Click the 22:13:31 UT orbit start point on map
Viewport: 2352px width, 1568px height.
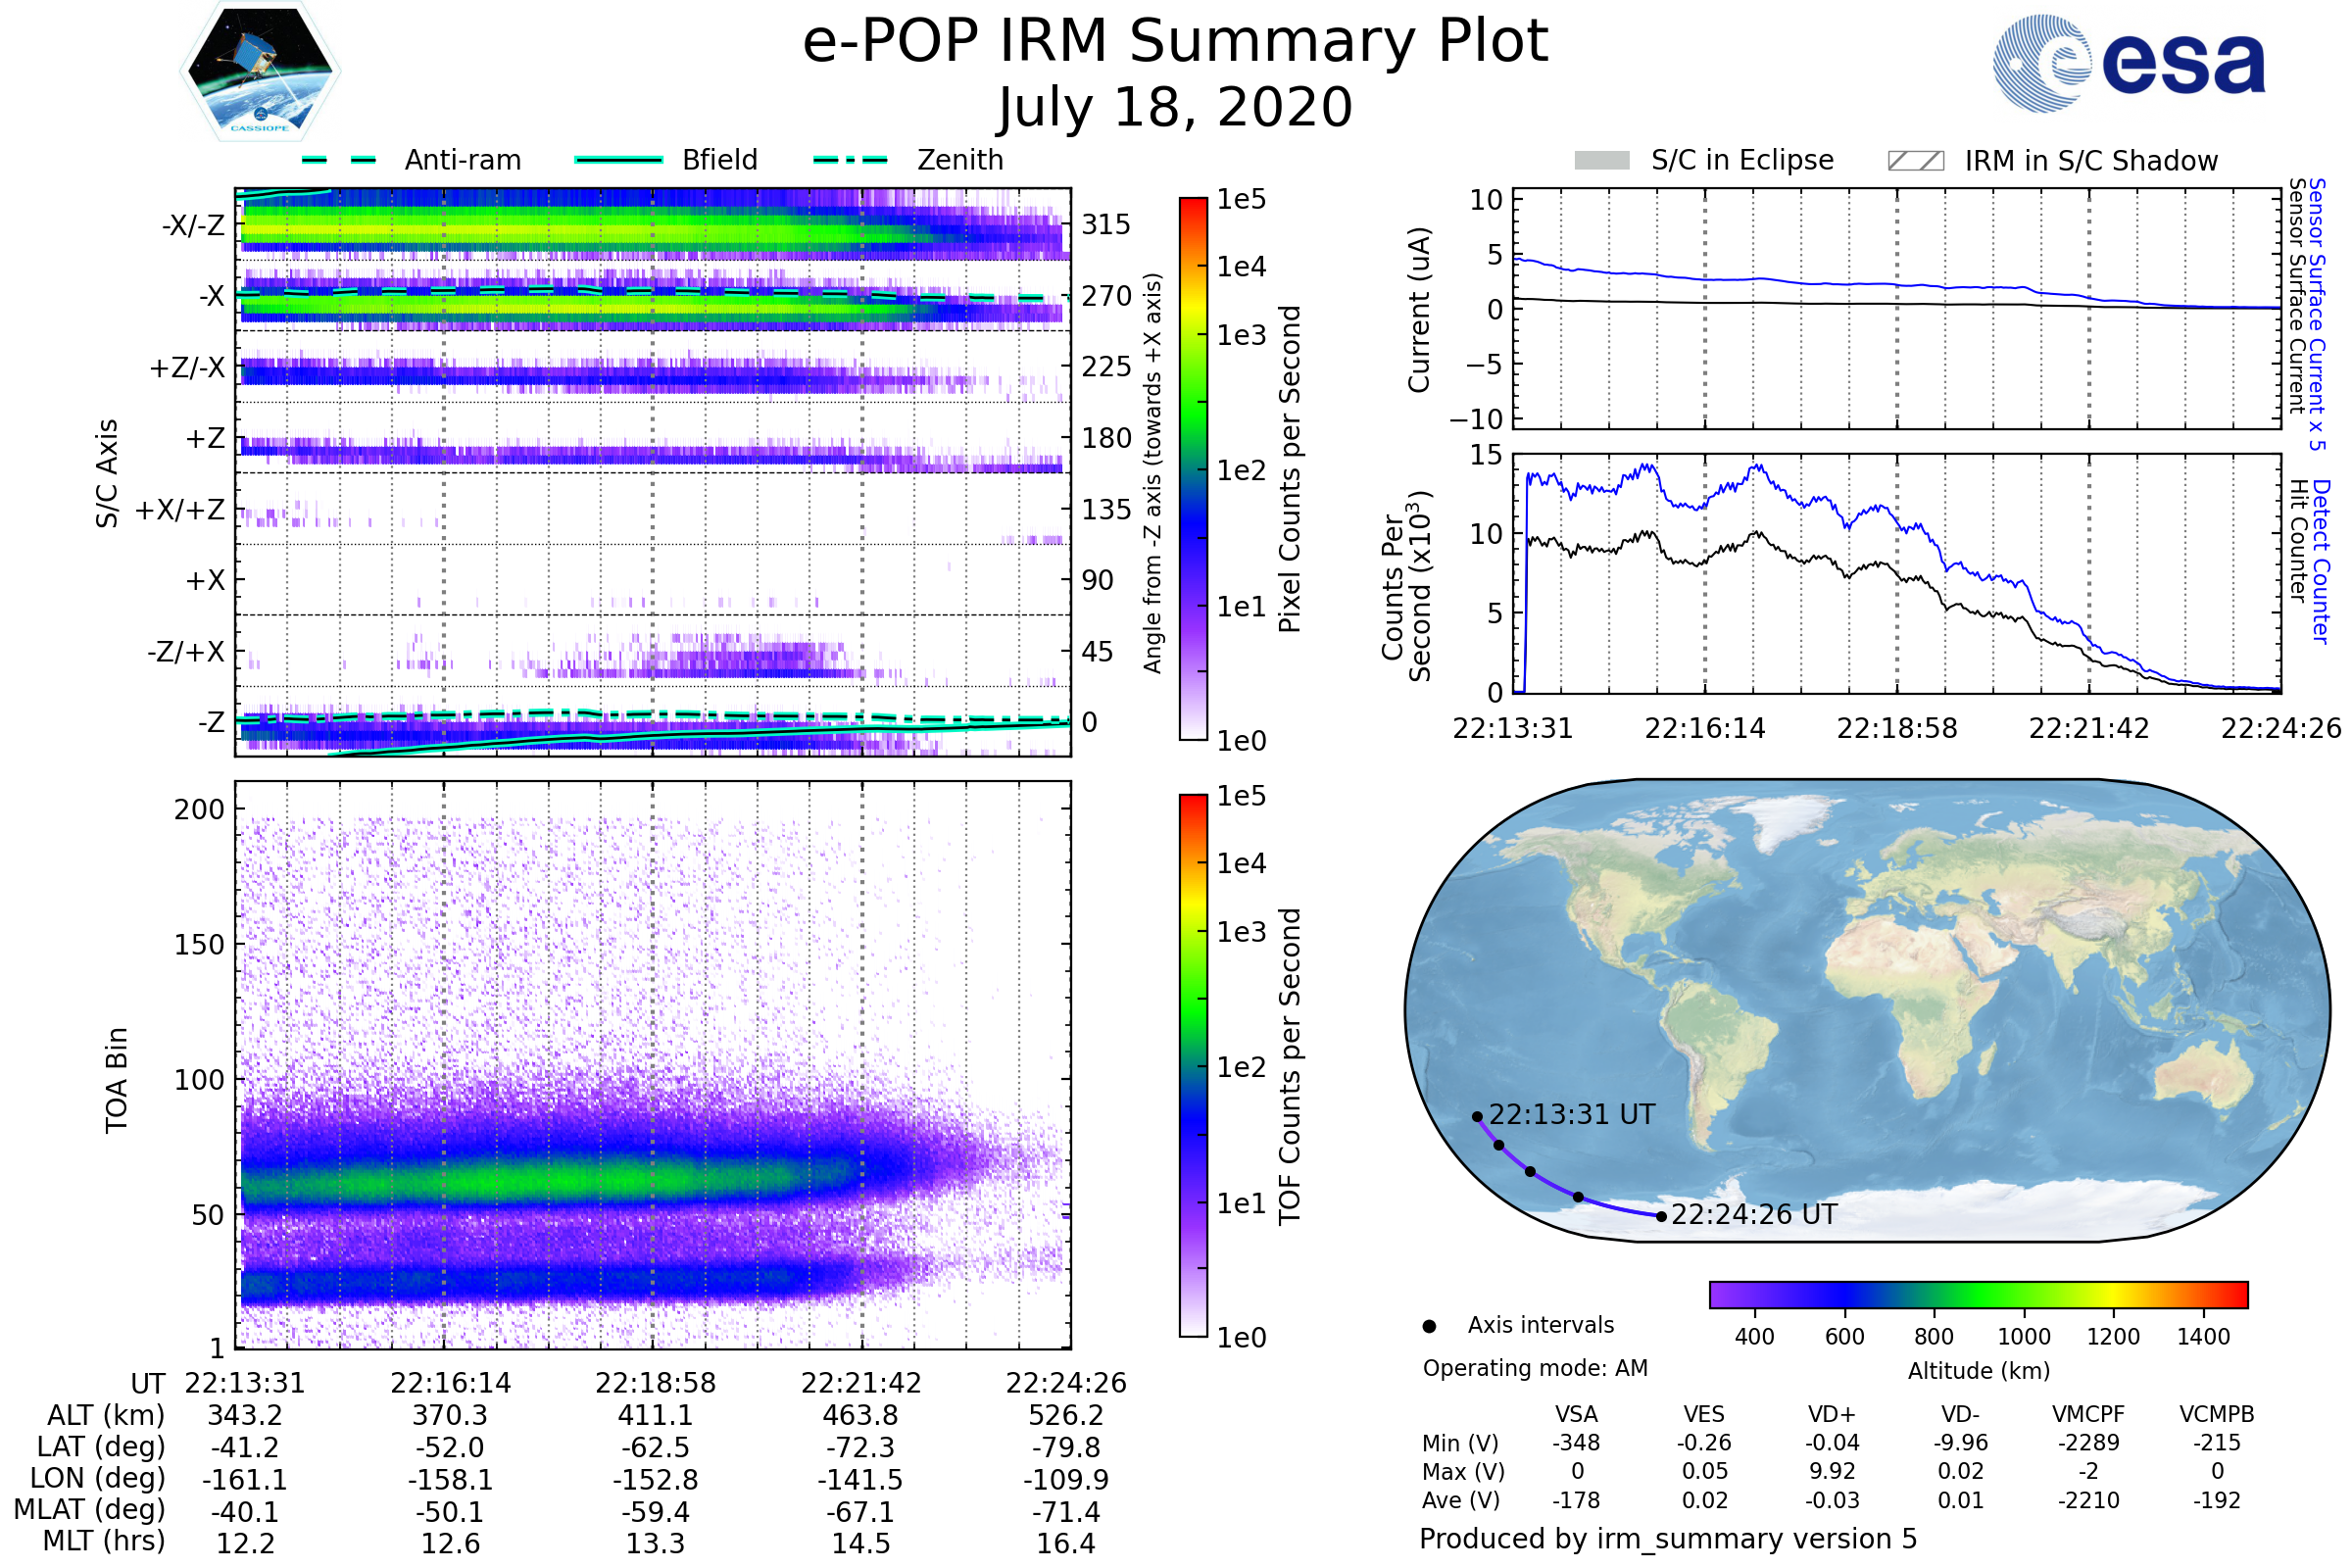click(1477, 1116)
